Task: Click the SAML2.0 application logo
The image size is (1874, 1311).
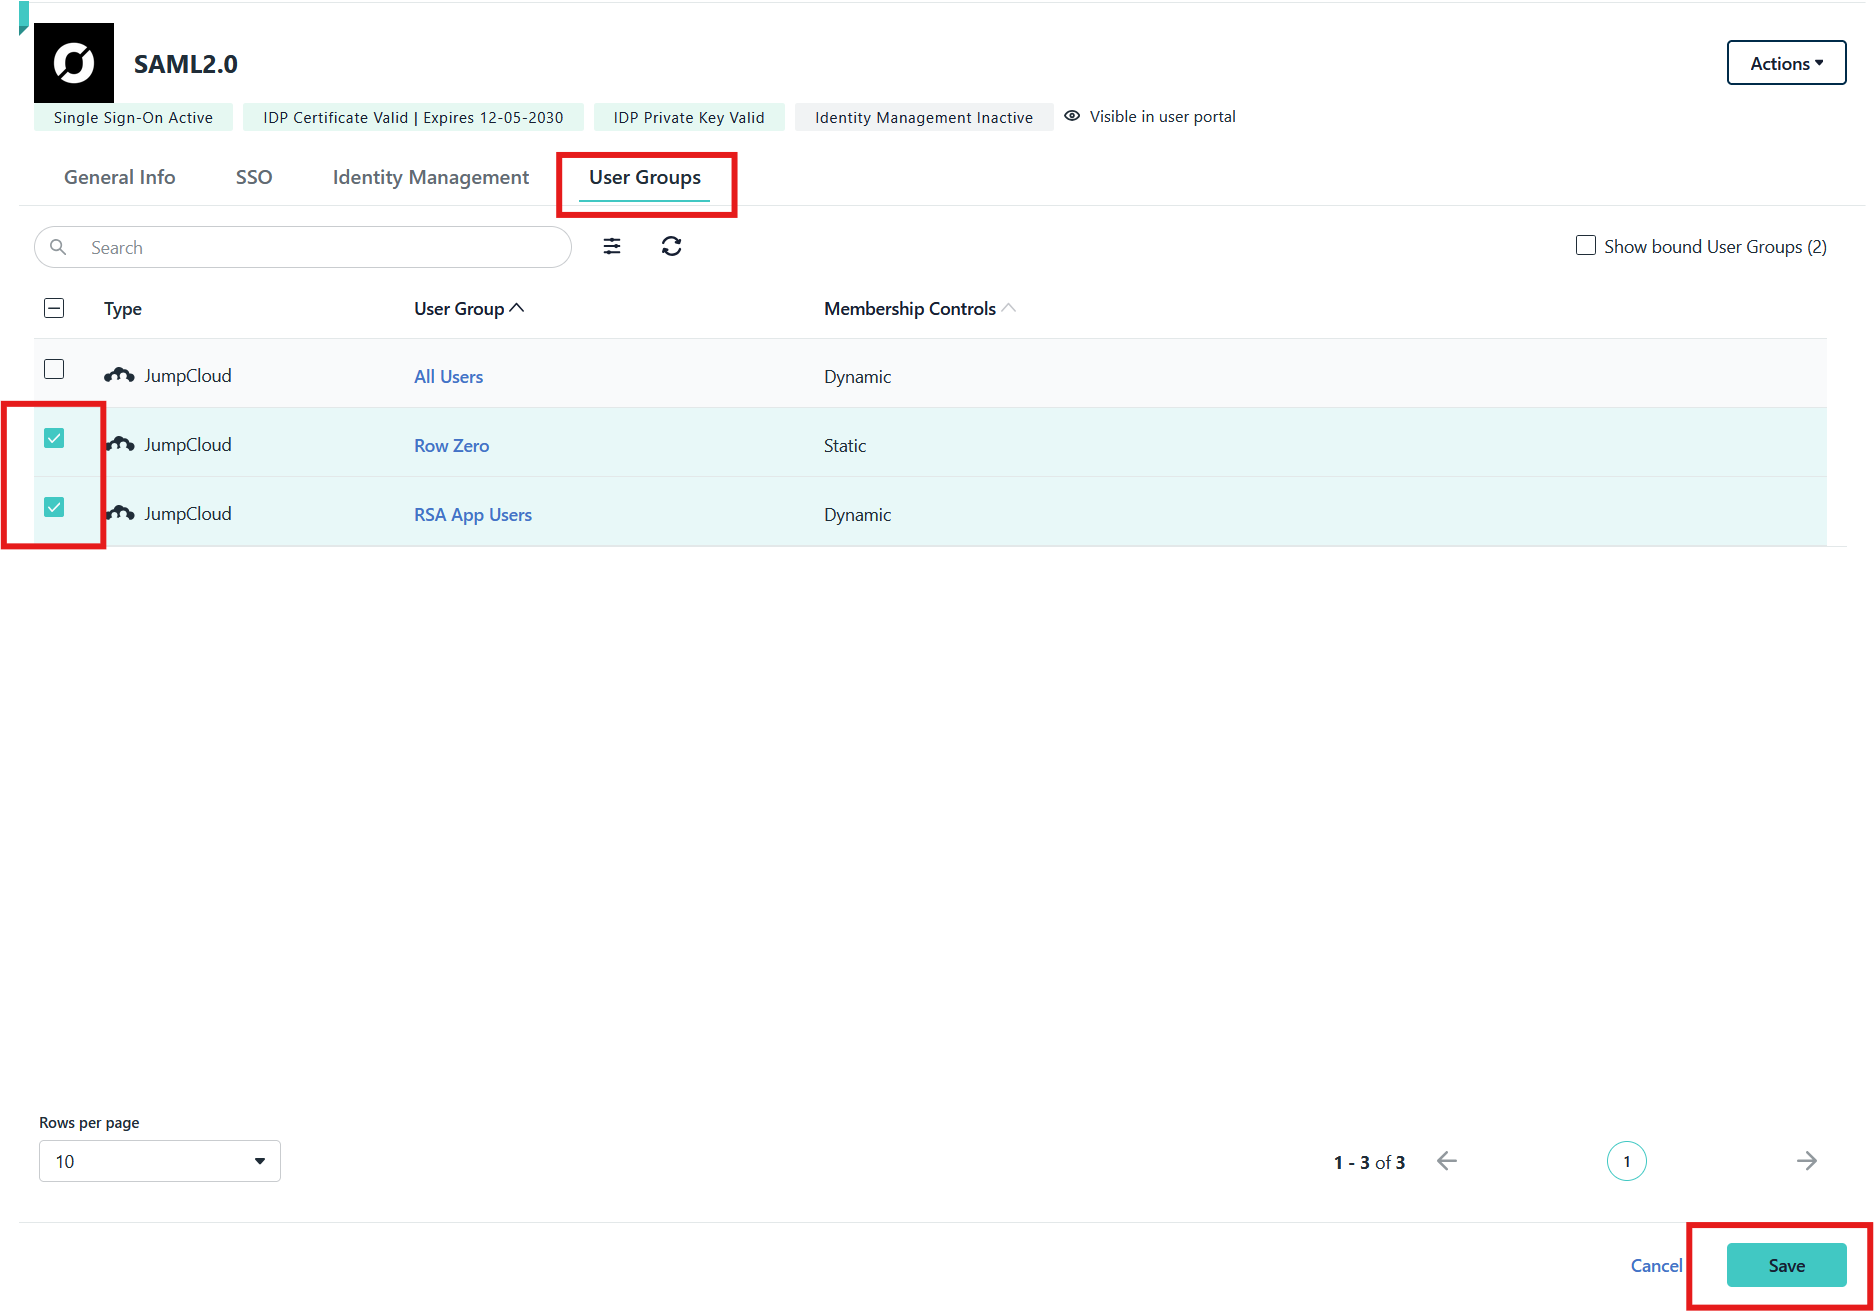Action: [x=74, y=63]
